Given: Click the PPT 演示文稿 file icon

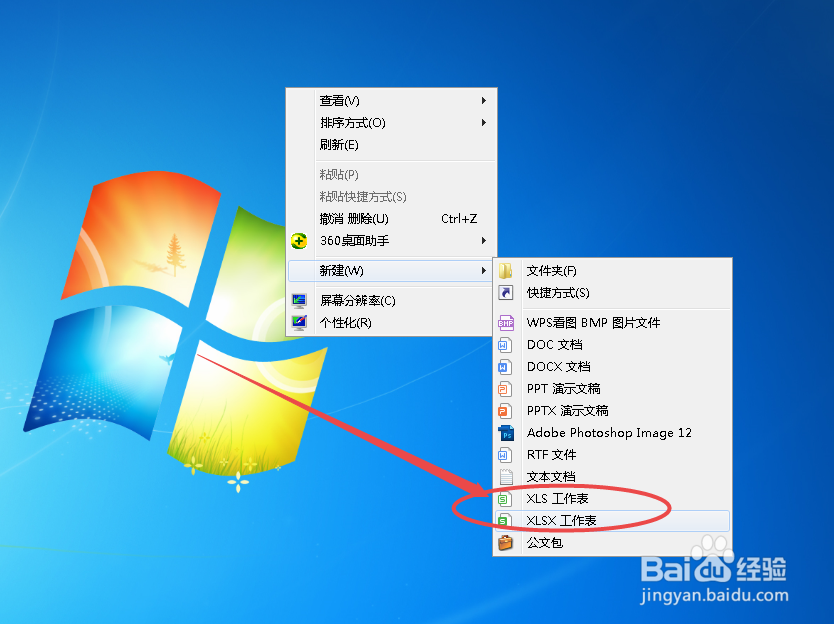Looking at the screenshot, I should pyautogui.click(x=505, y=389).
